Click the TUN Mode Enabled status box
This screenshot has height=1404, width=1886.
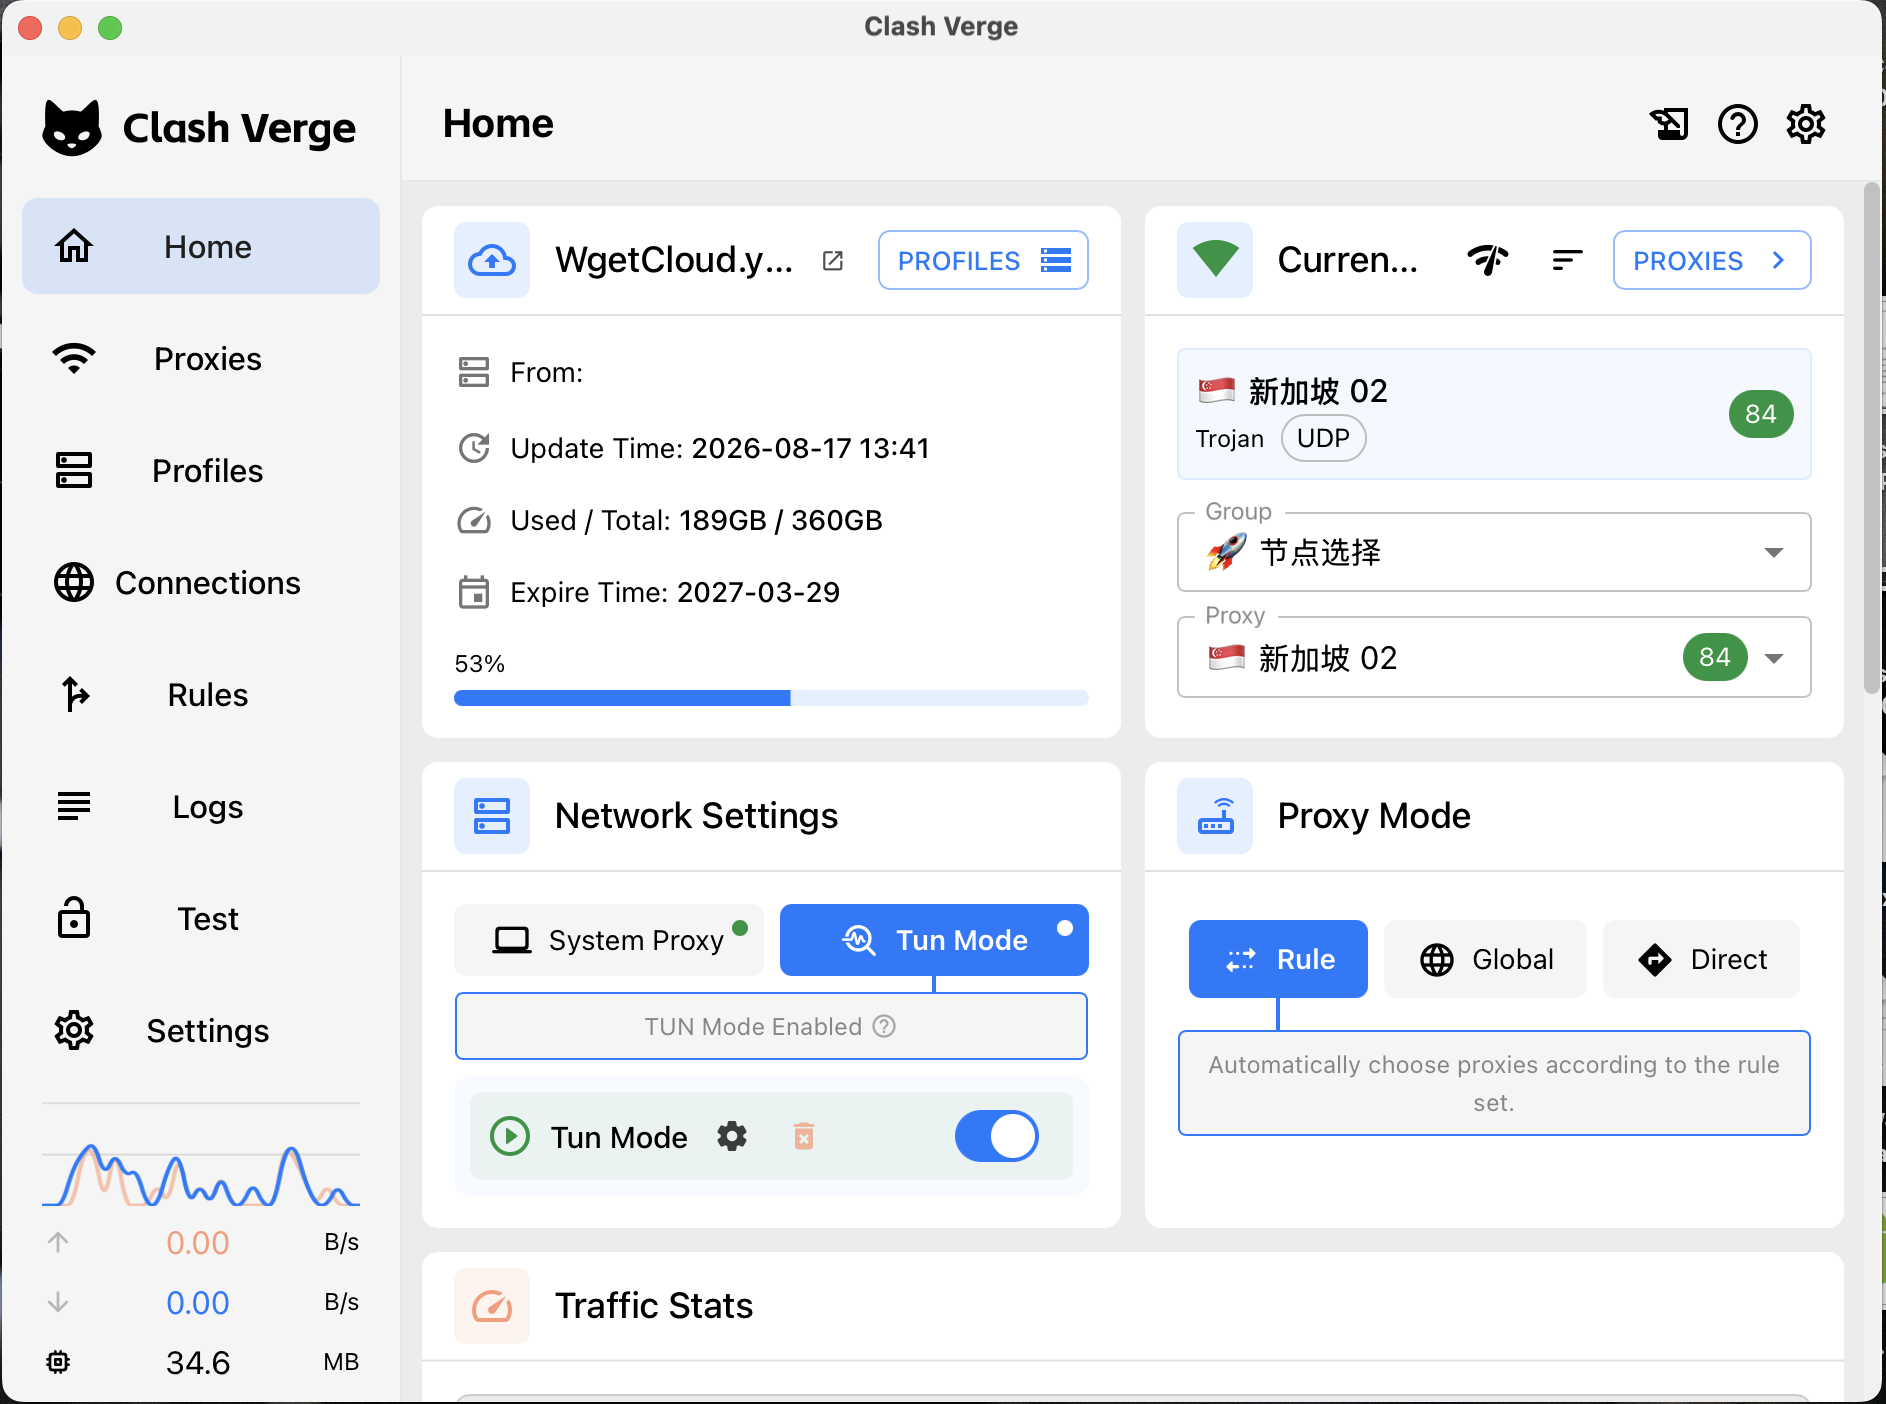point(771,1026)
